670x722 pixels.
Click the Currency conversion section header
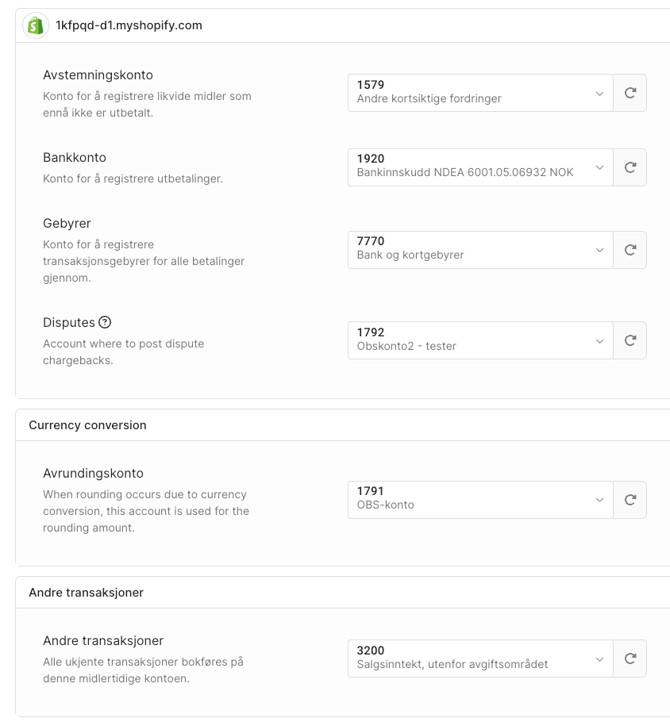click(x=87, y=425)
